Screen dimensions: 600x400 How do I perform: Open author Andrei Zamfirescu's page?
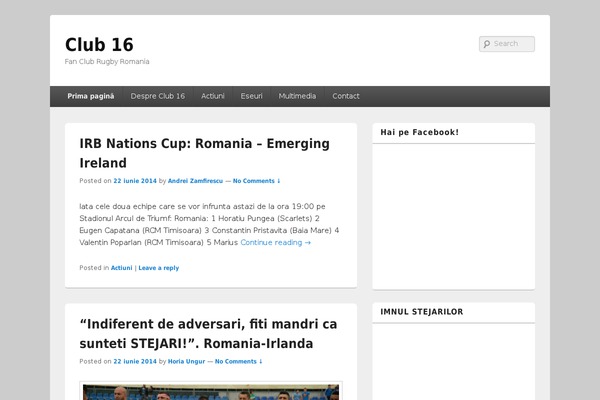tap(195, 181)
